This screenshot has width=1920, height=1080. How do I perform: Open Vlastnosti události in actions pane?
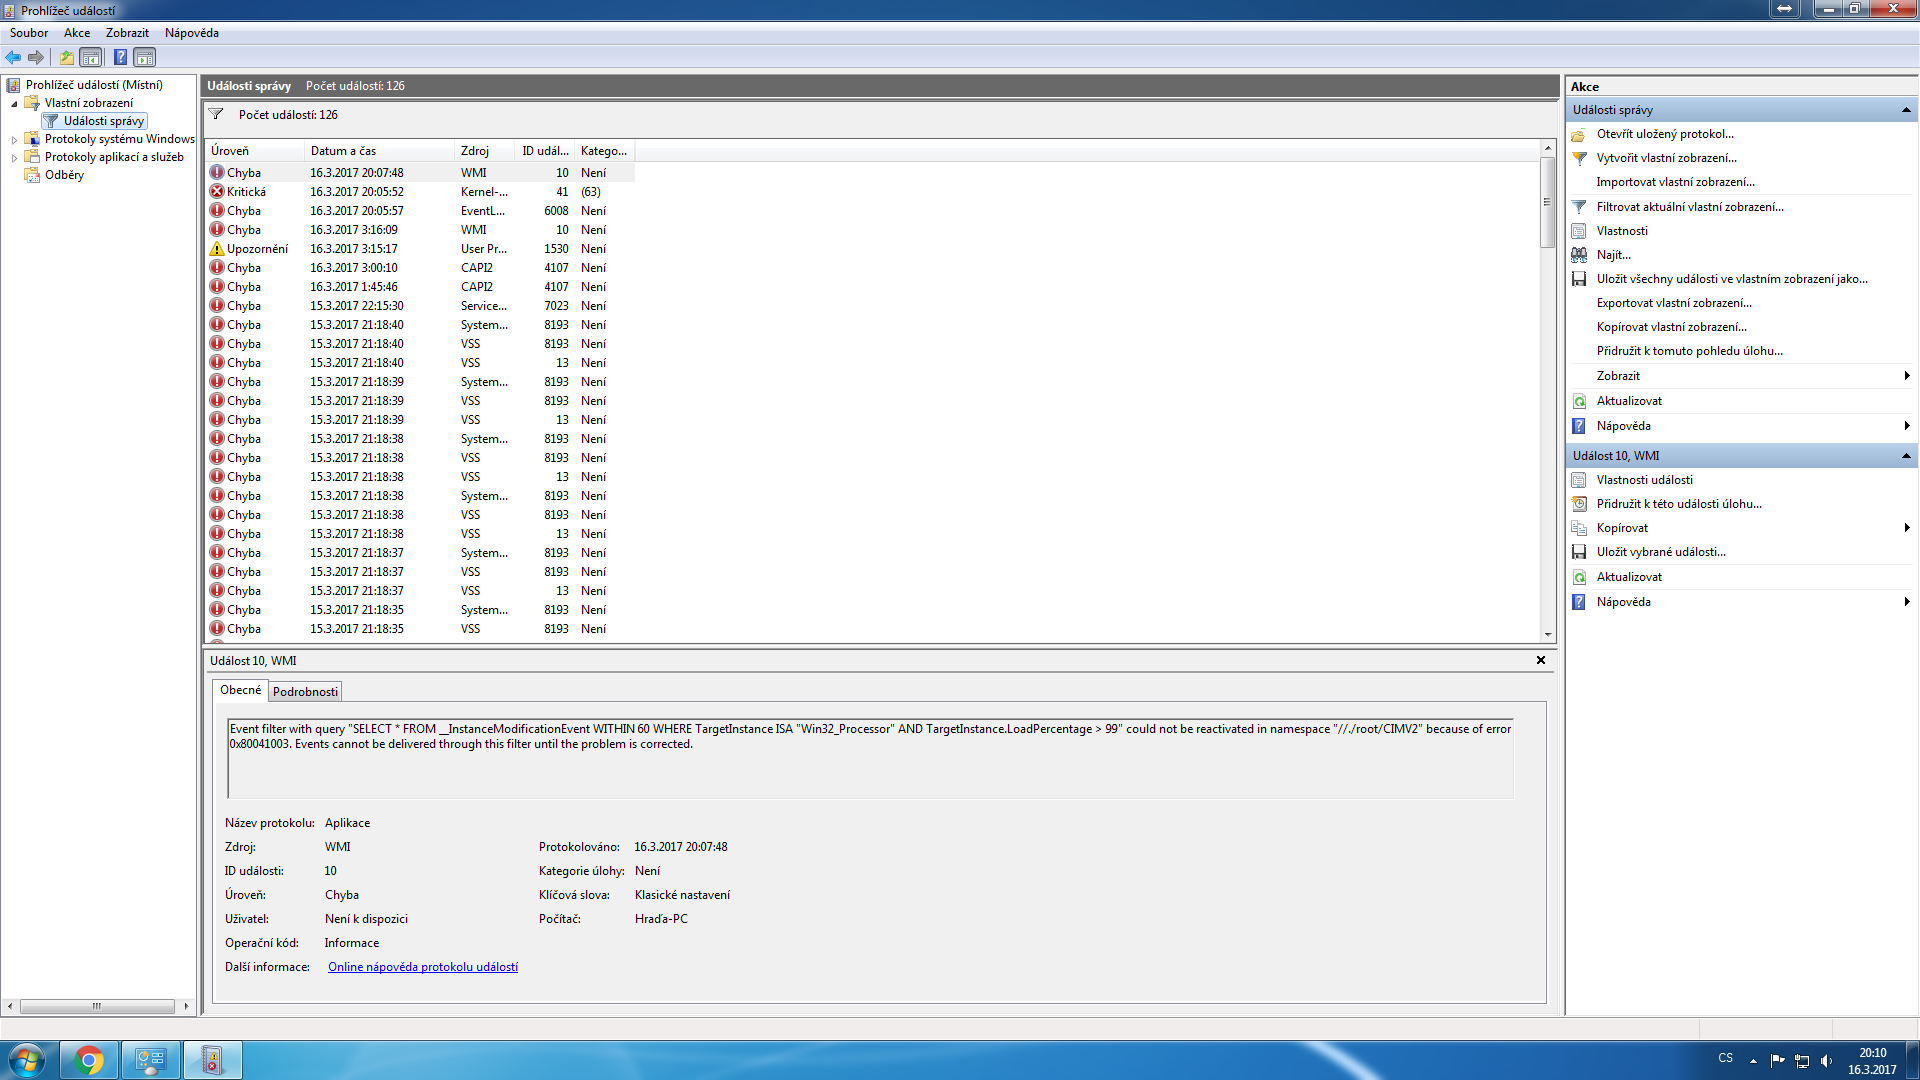[1644, 480]
